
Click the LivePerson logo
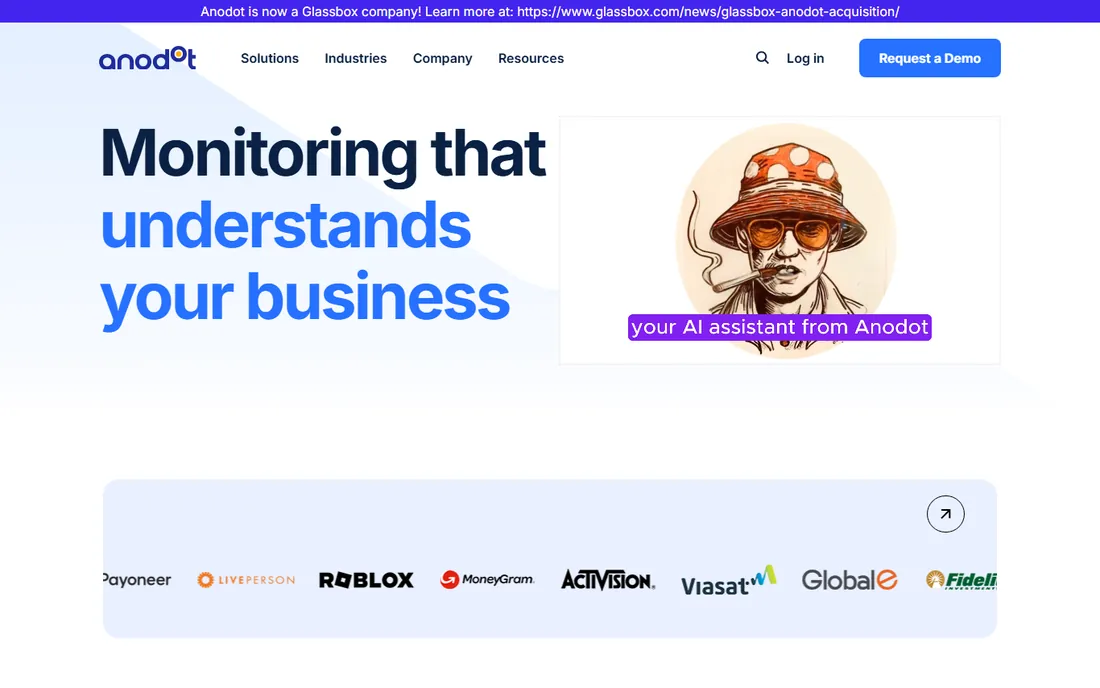246,580
